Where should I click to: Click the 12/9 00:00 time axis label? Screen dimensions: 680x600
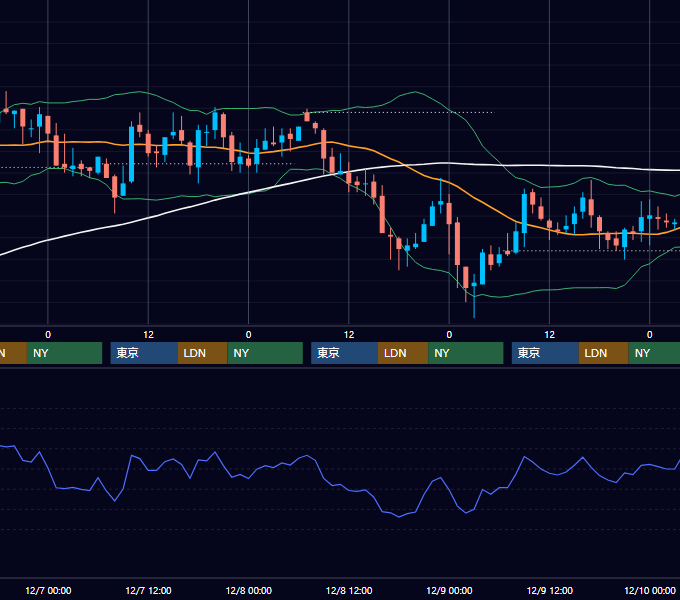[x=449, y=590]
